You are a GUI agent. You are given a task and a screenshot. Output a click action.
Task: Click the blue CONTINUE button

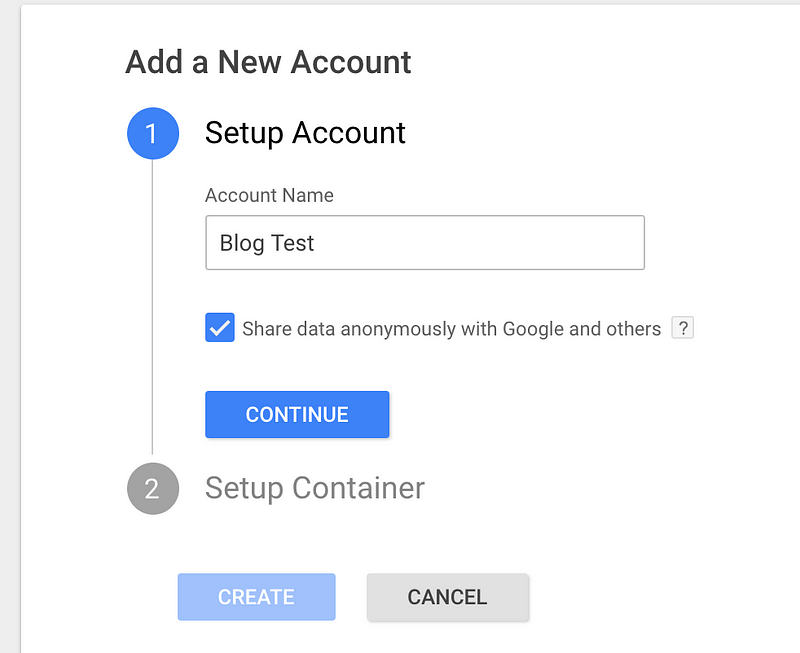coord(297,414)
